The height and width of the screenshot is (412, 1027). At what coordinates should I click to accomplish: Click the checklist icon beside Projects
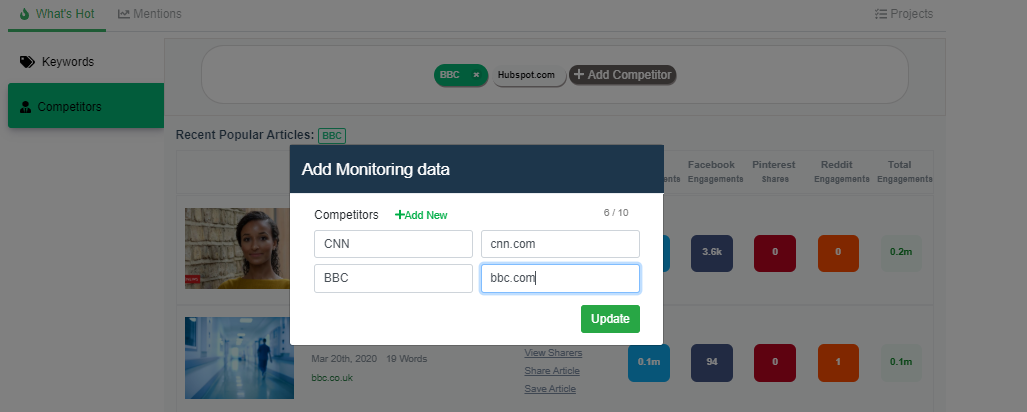[881, 14]
